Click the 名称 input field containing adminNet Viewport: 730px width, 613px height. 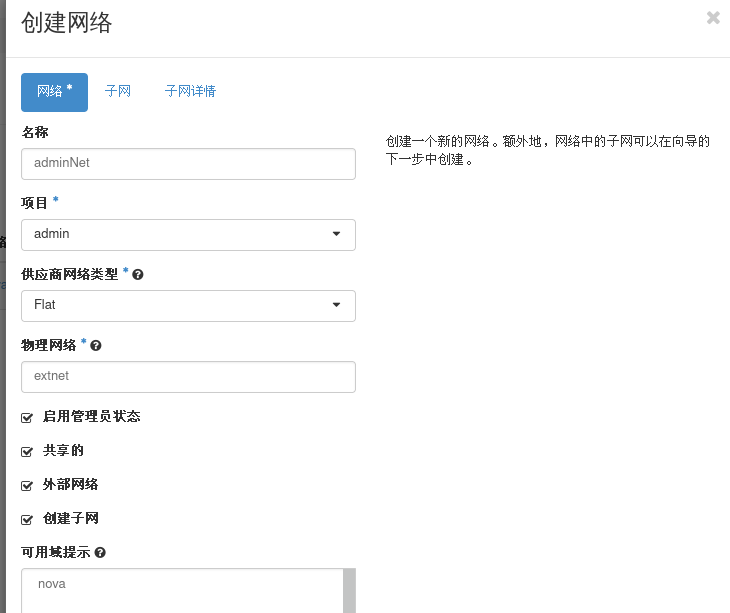click(x=188, y=164)
